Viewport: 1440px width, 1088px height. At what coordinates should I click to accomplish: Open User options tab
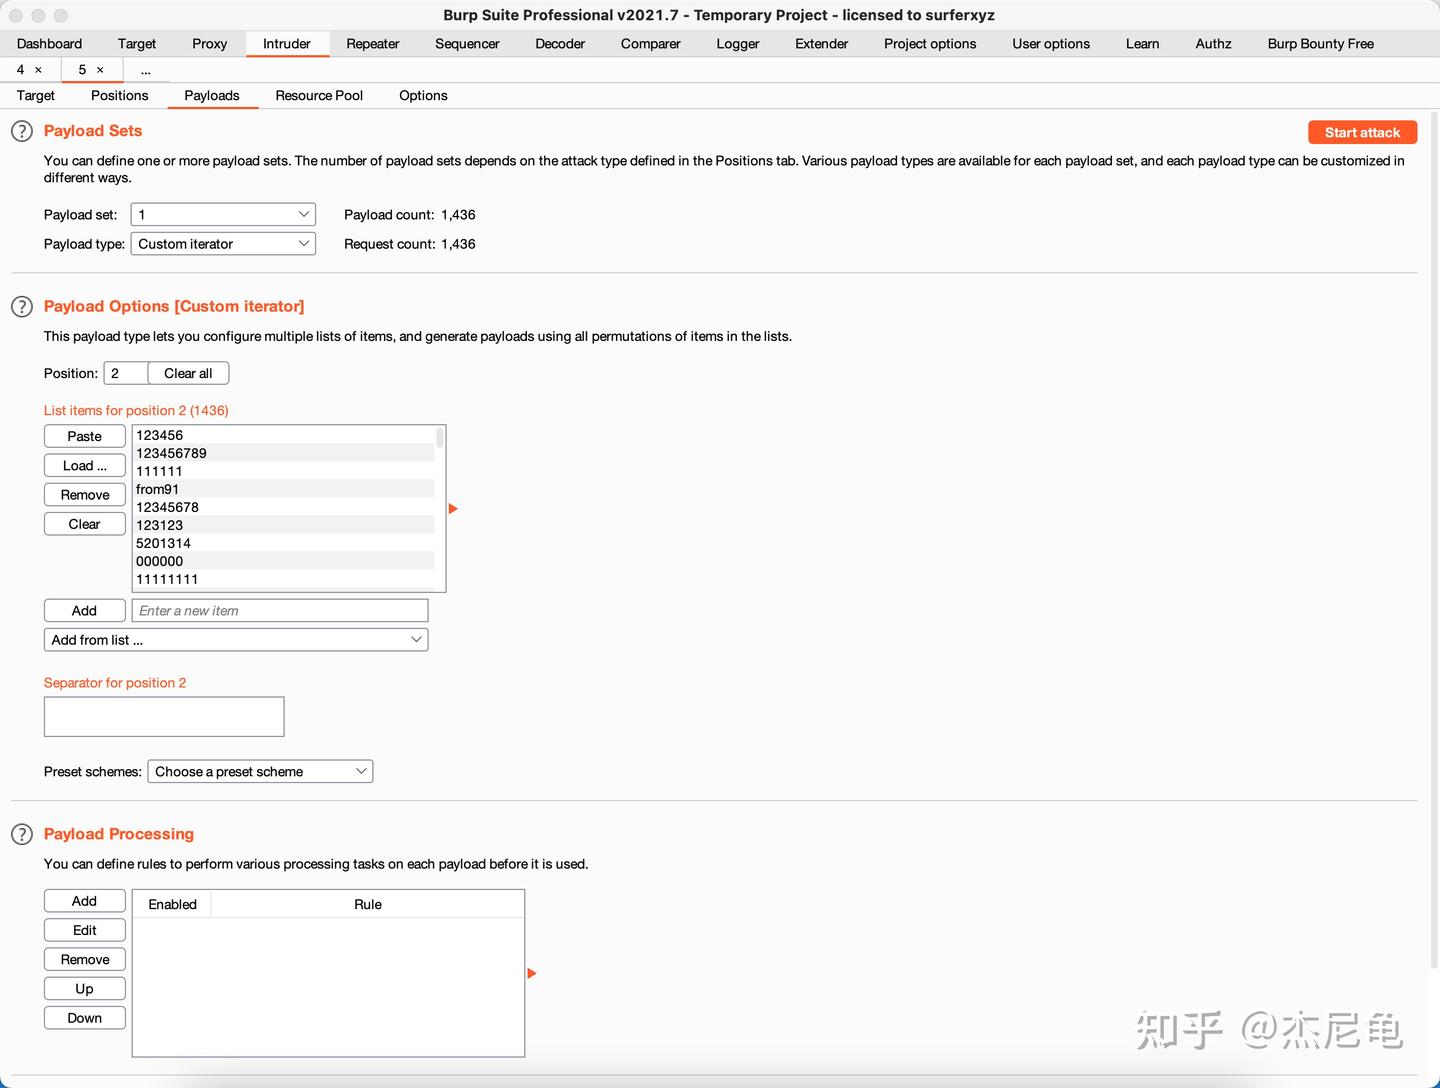point(1051,44)
